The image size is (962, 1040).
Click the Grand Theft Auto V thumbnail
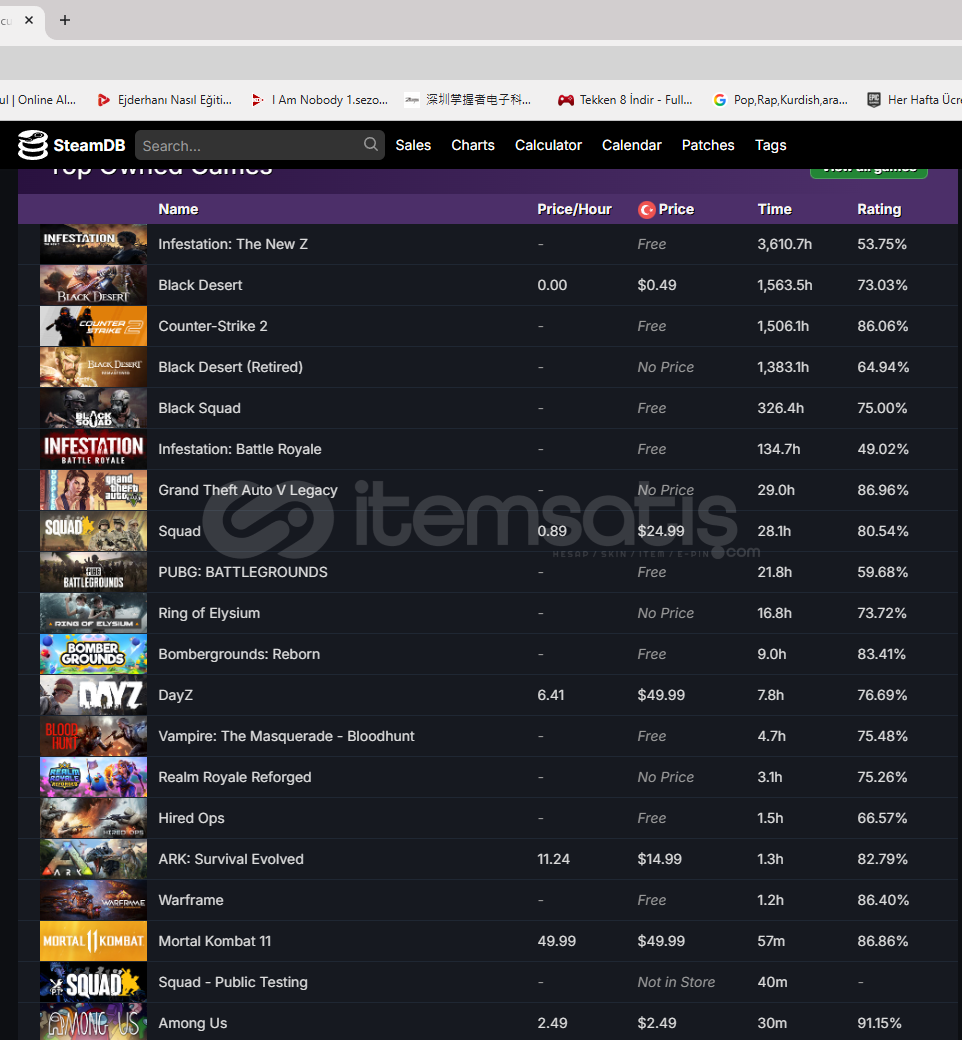pyautogui.click(x=94, y=490)
